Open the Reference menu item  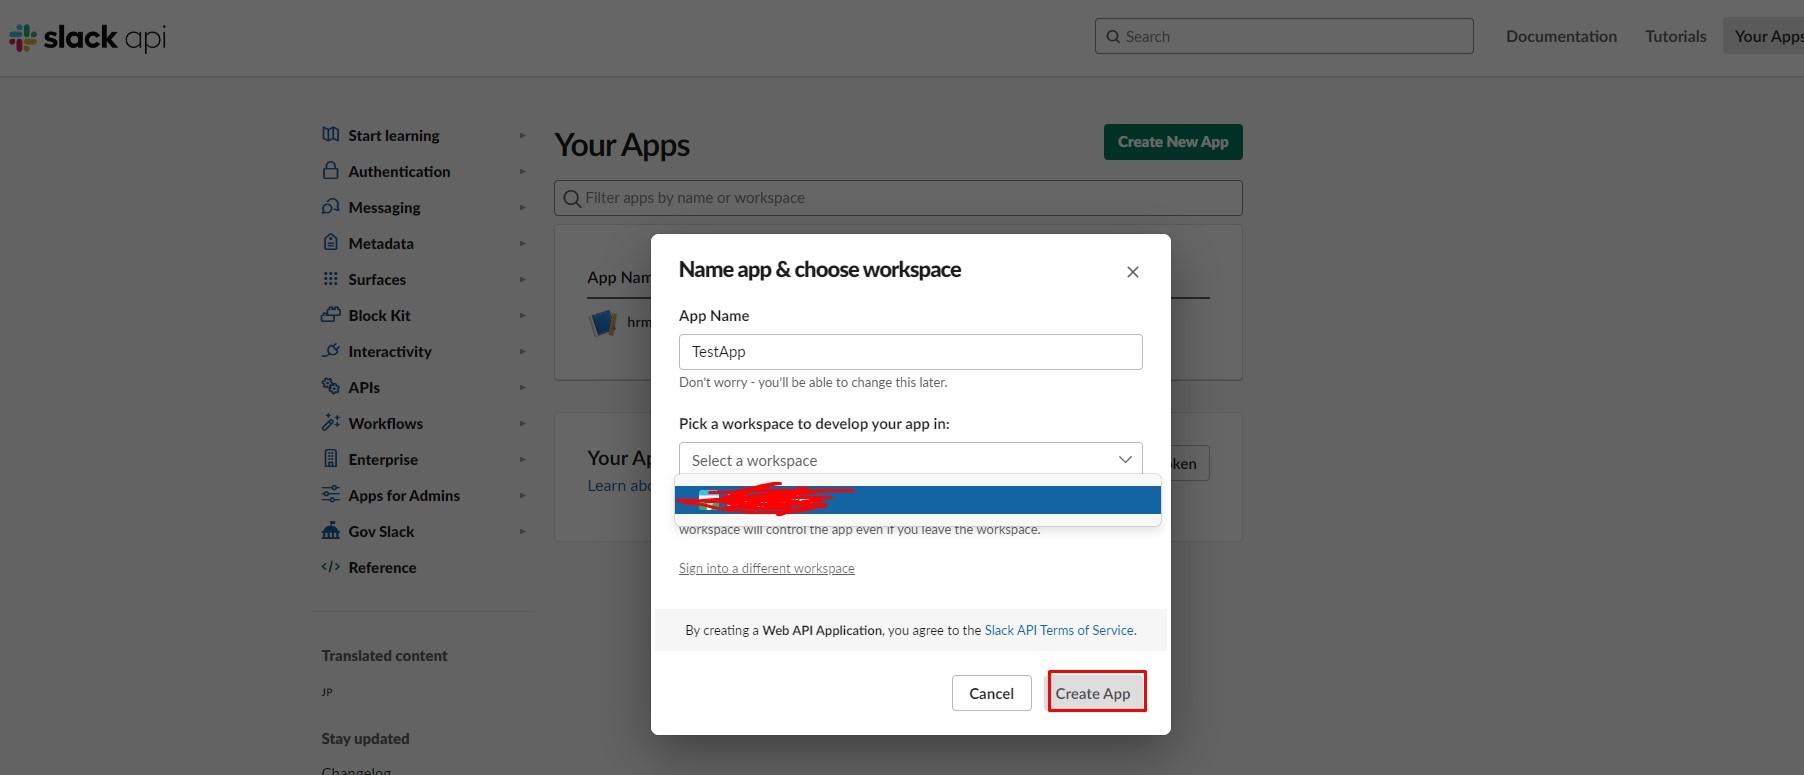pos(382,568)
